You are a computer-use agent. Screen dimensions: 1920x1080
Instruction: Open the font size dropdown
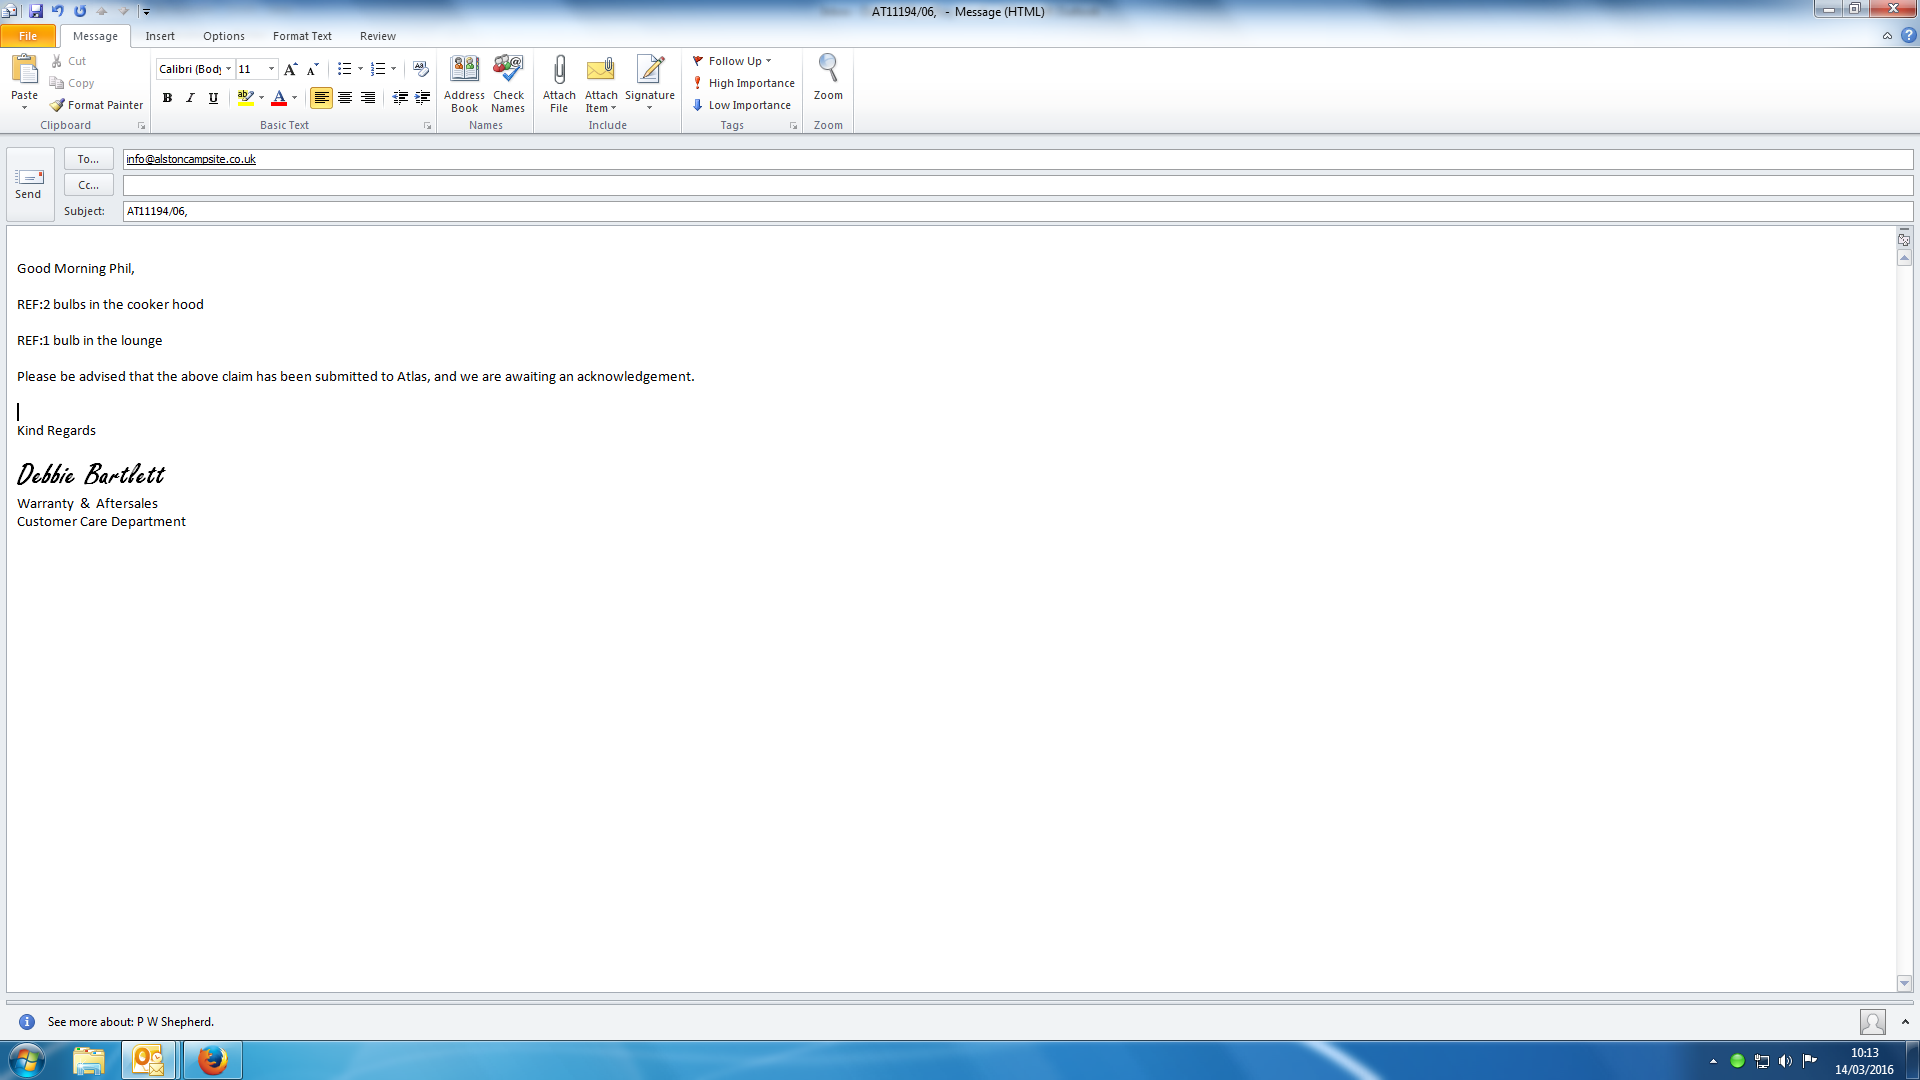(x=271, y=69)
